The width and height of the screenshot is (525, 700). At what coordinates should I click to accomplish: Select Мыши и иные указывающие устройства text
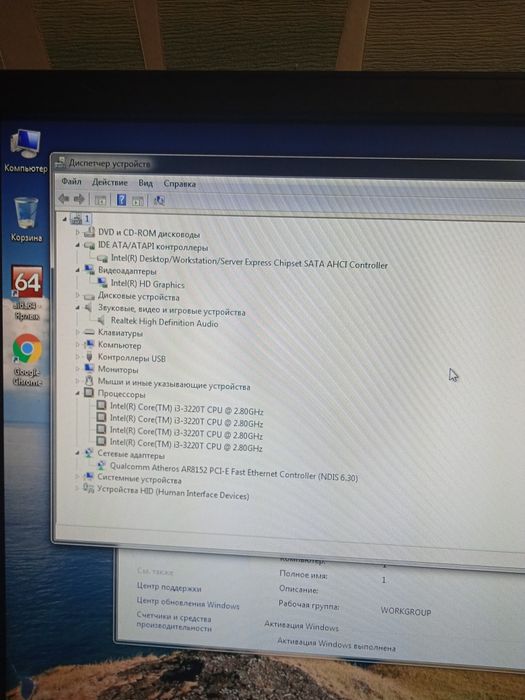click(174, 384)
